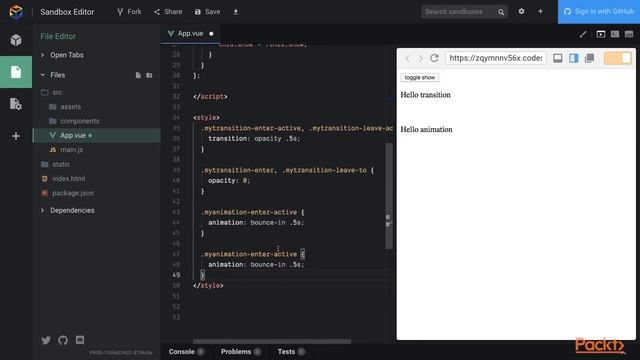Open the preview in a new window icon

589,58
